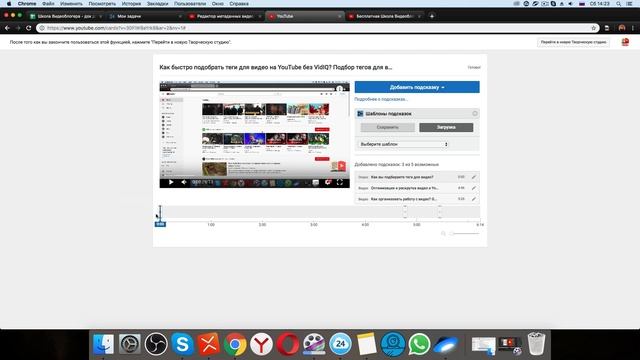Image resolution: width=640 pixels, height=360 pixels.
Task: Open Opera from the dock
Action: click(x=287, y=344)
